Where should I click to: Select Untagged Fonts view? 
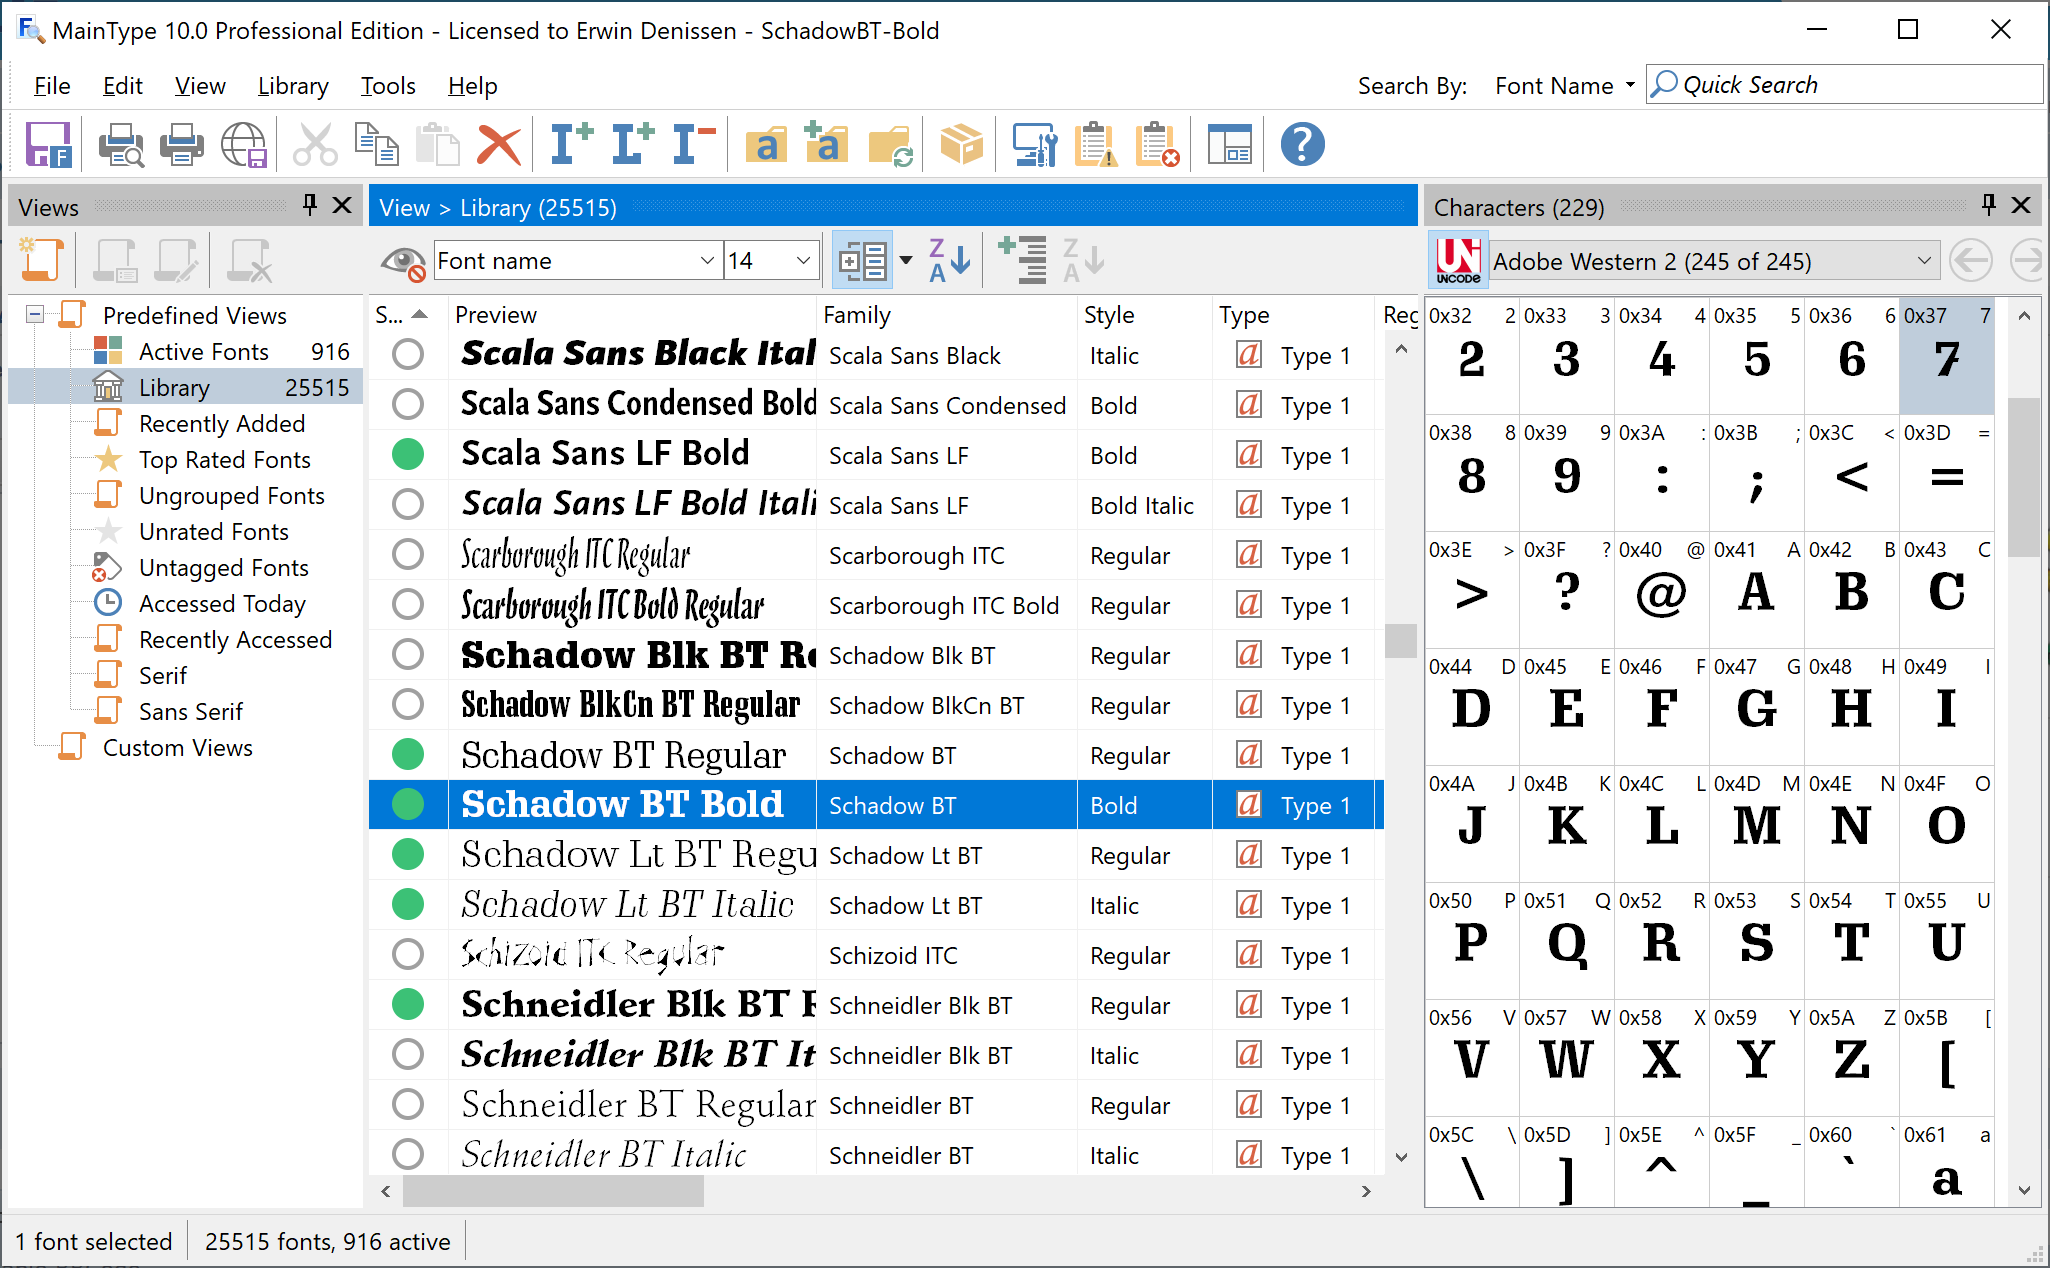pyautogui.click(x=224, y=567)
